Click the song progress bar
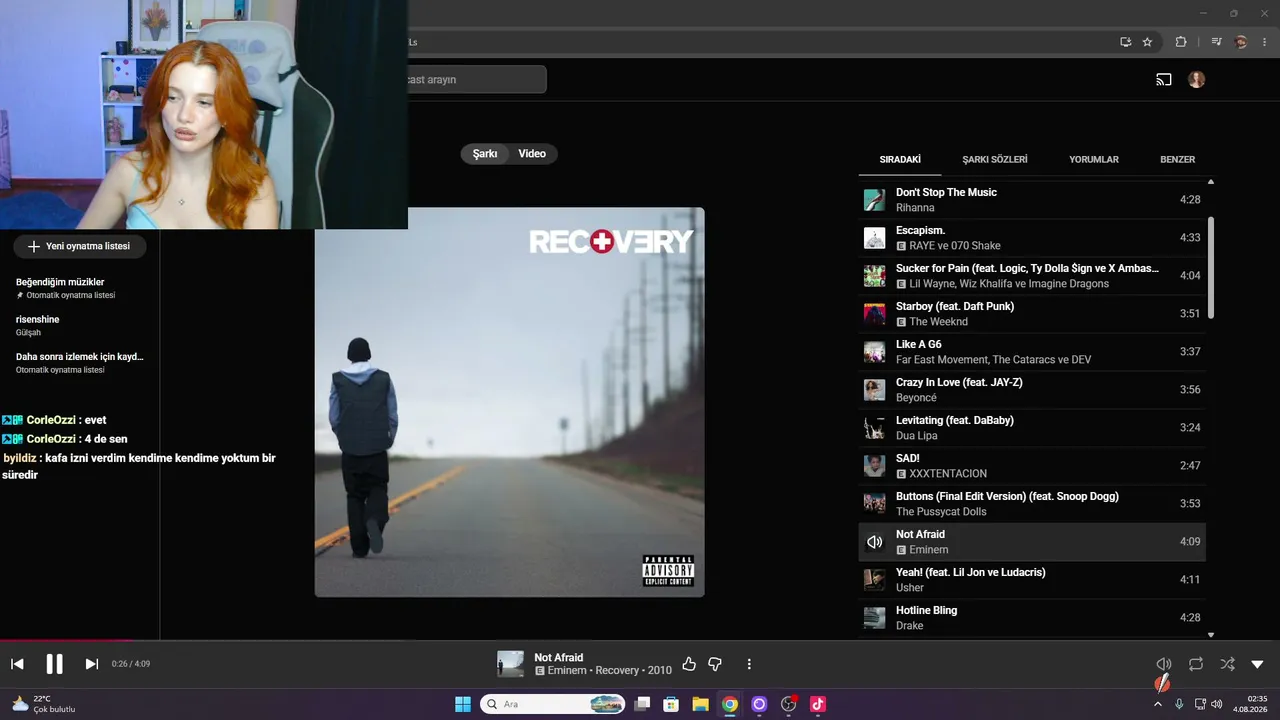This screenshot has width=1280, height=720. [640, 641]
